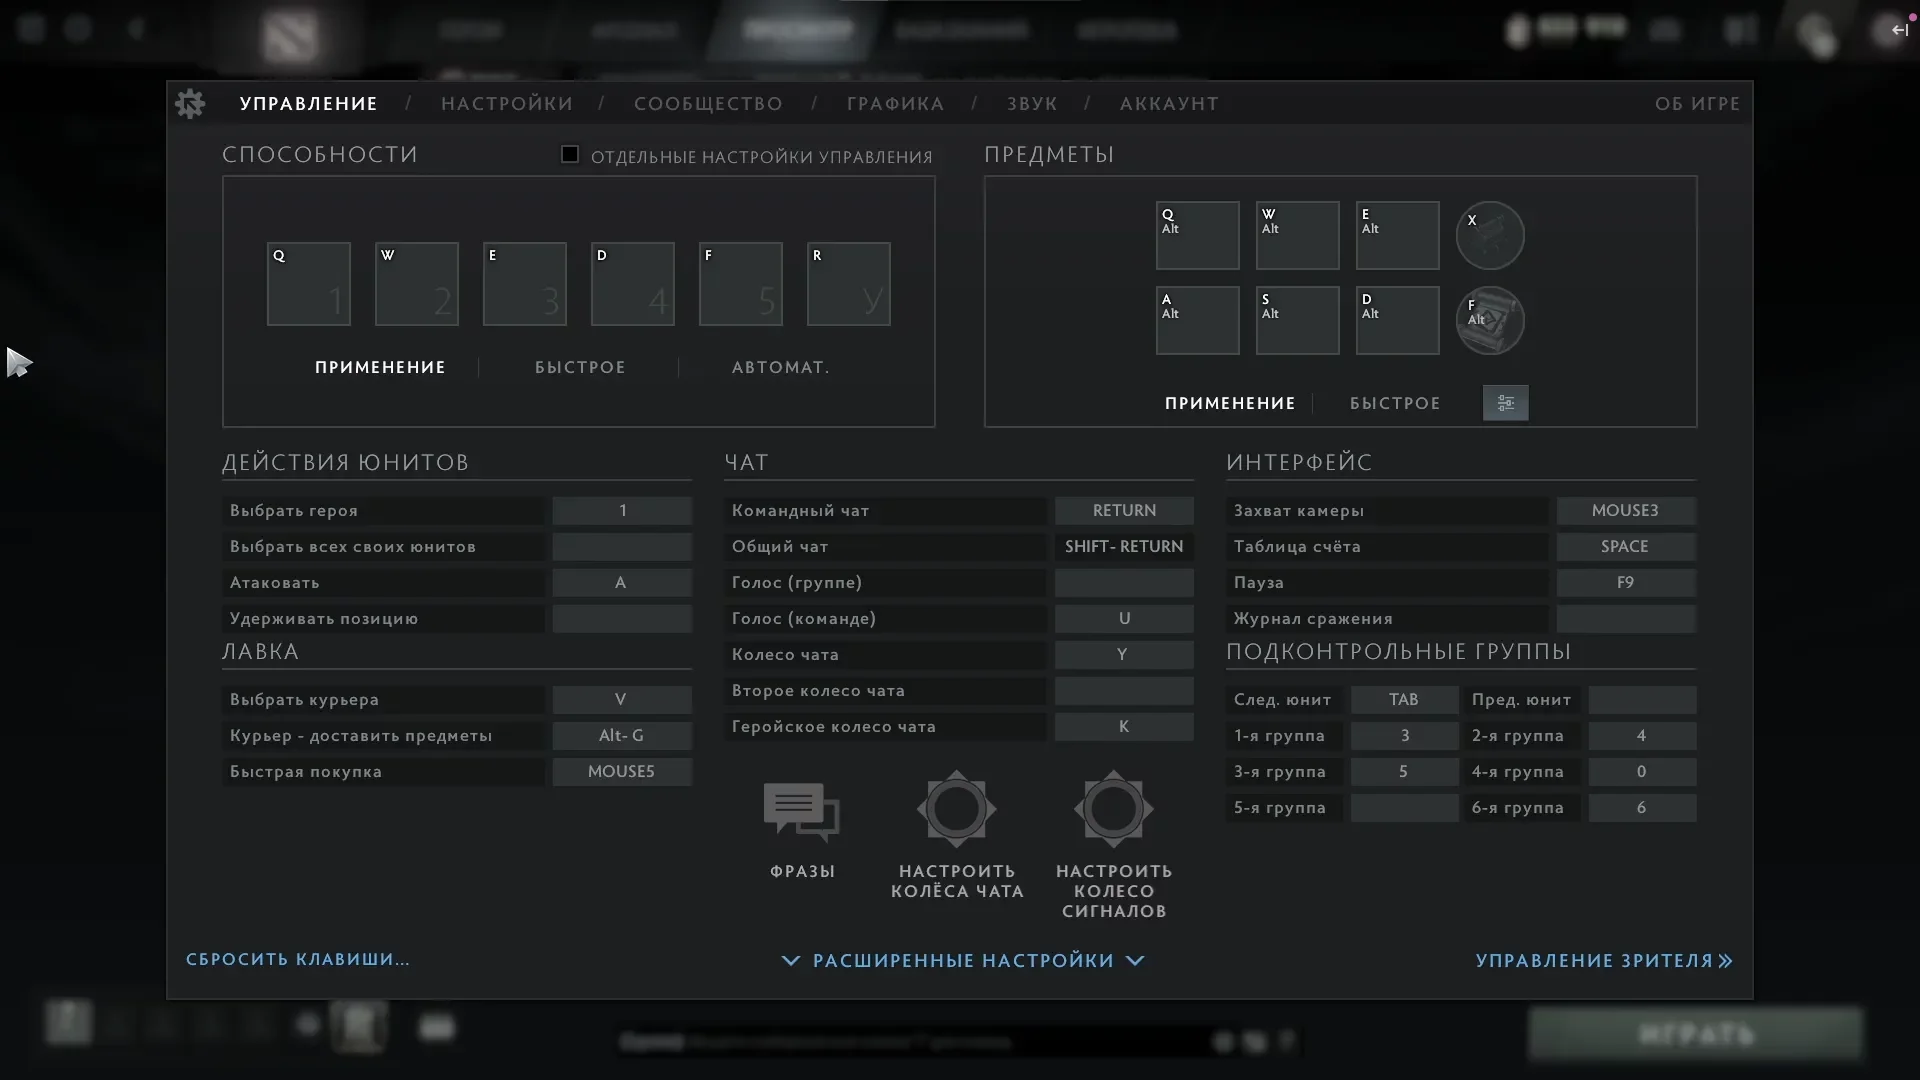Viewport: 1920px width, 1080px height.
Task: Open the Графика tab
Action: click(x=895, y=104)
